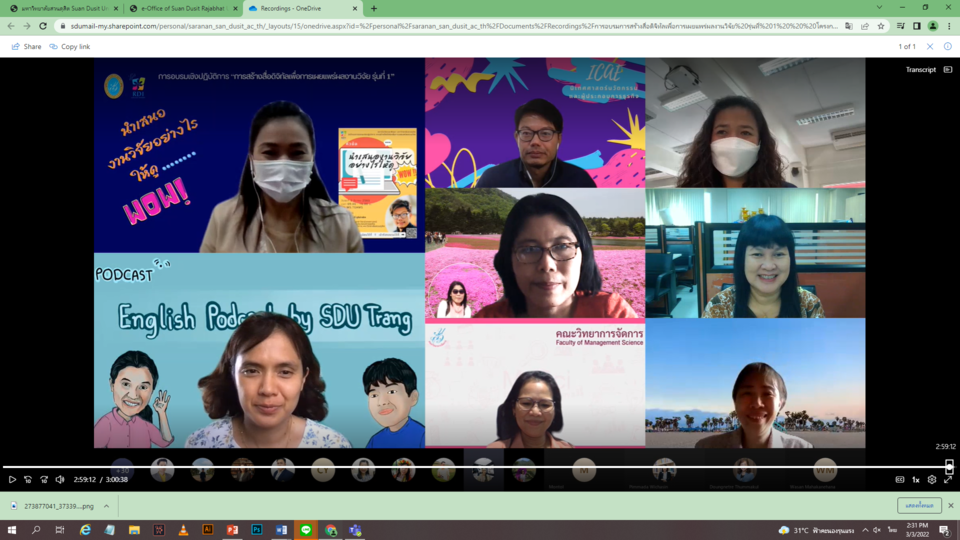The image size is (960, 540).
Task: Switch to e-Office of Suan Dusit tab
Action: pyautogui.click(x=182, y=9)
